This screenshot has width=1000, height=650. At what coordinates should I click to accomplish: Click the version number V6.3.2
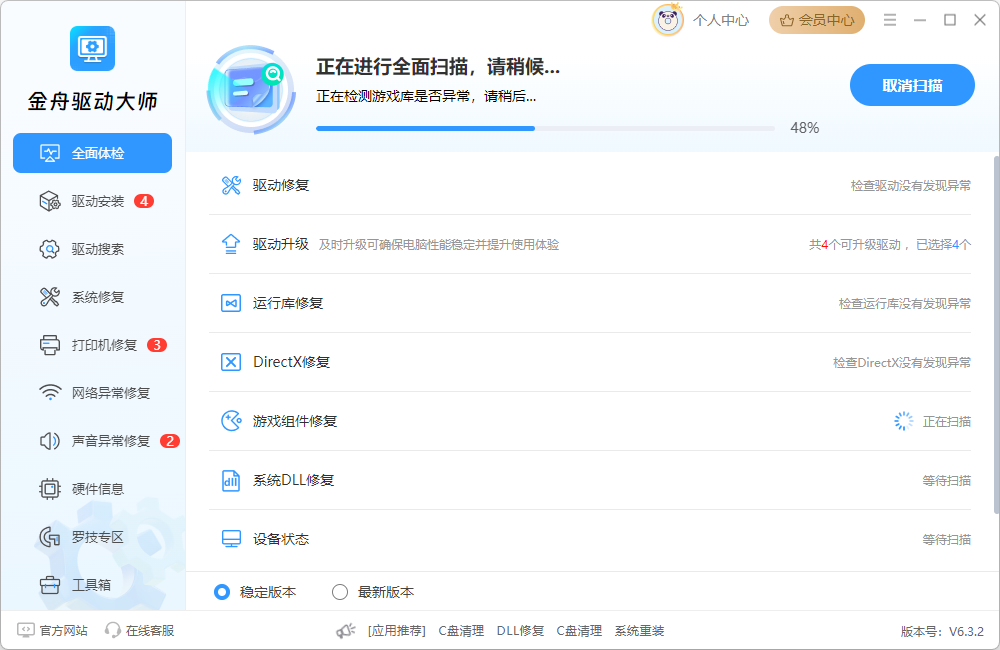[966, 632]
